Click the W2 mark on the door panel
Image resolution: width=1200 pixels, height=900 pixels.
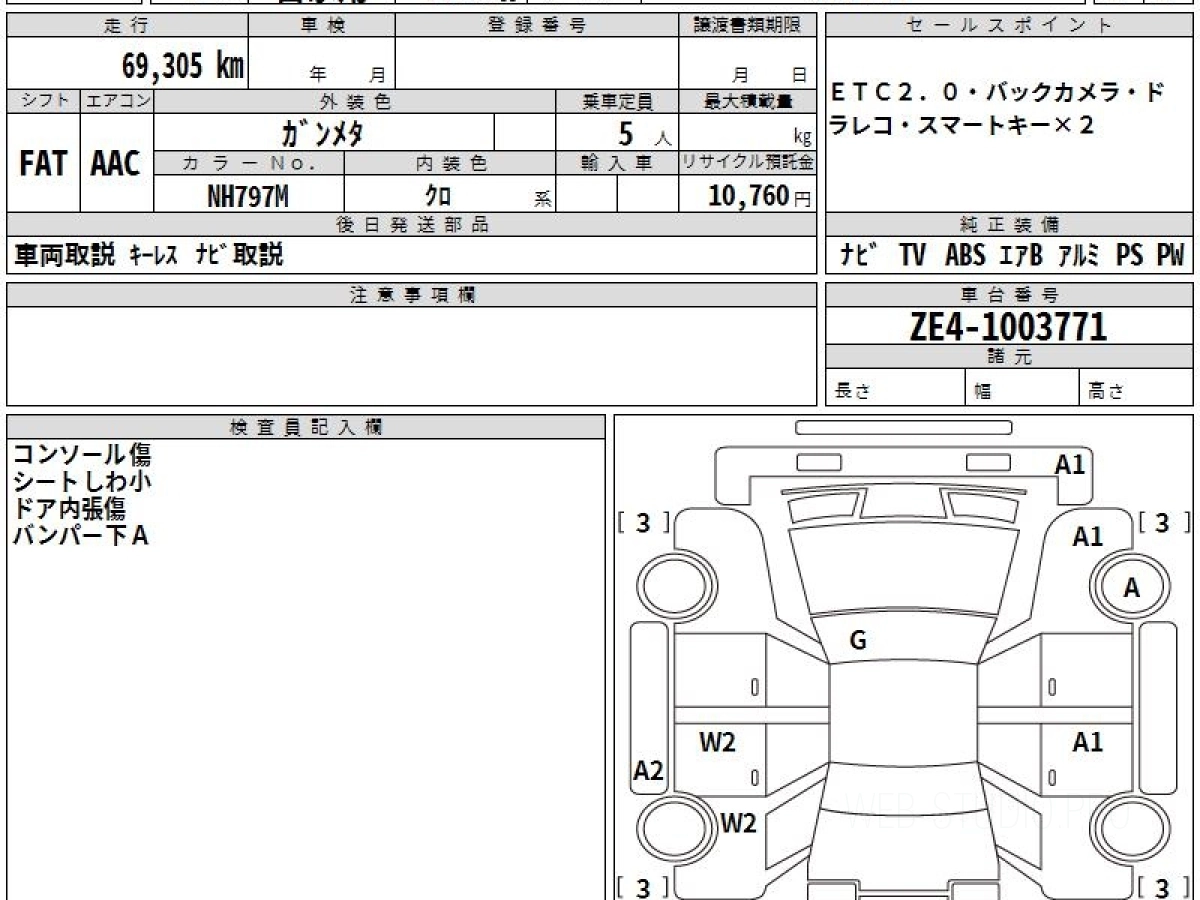point(717,742)
